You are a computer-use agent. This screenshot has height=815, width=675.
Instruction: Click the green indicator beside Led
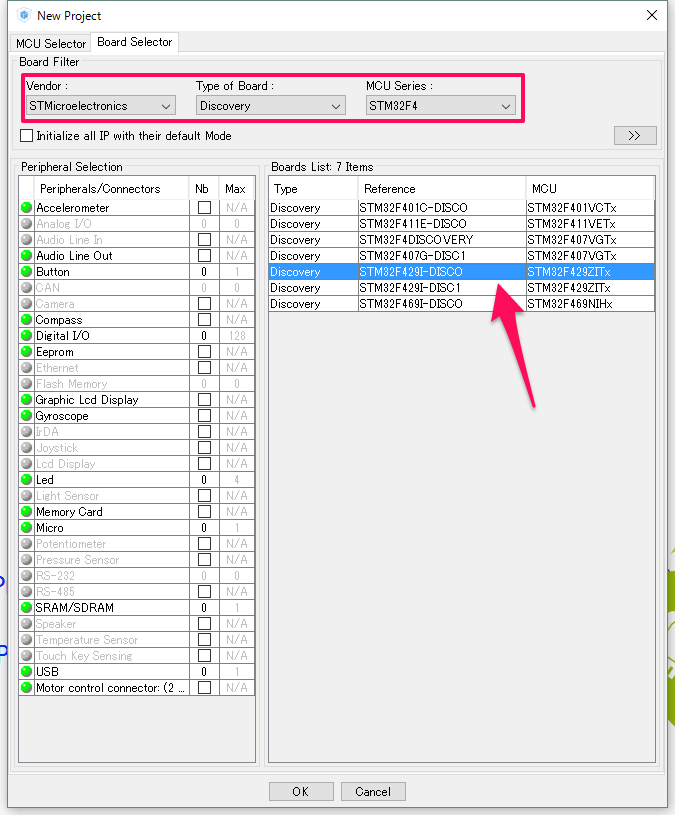tap(27, 480)
